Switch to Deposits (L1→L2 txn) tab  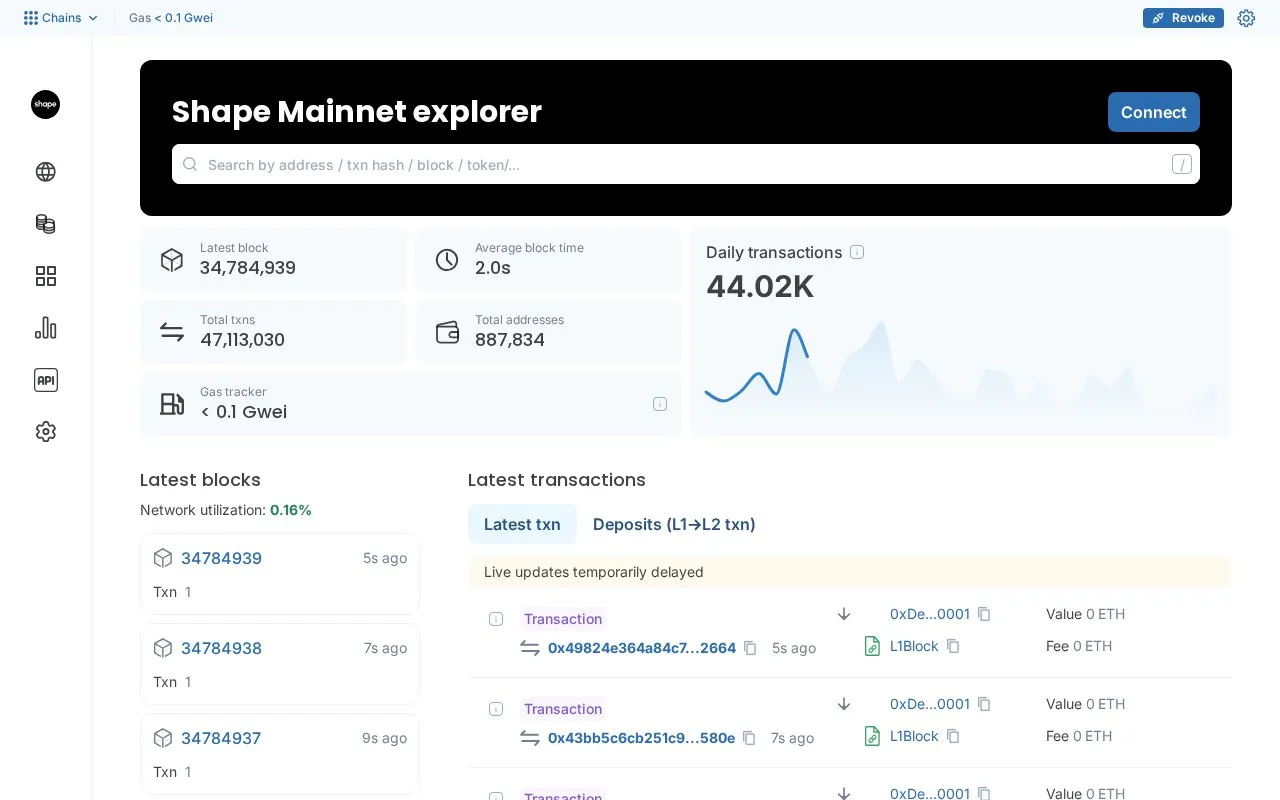pyautogui.click(x=674, y=524)
